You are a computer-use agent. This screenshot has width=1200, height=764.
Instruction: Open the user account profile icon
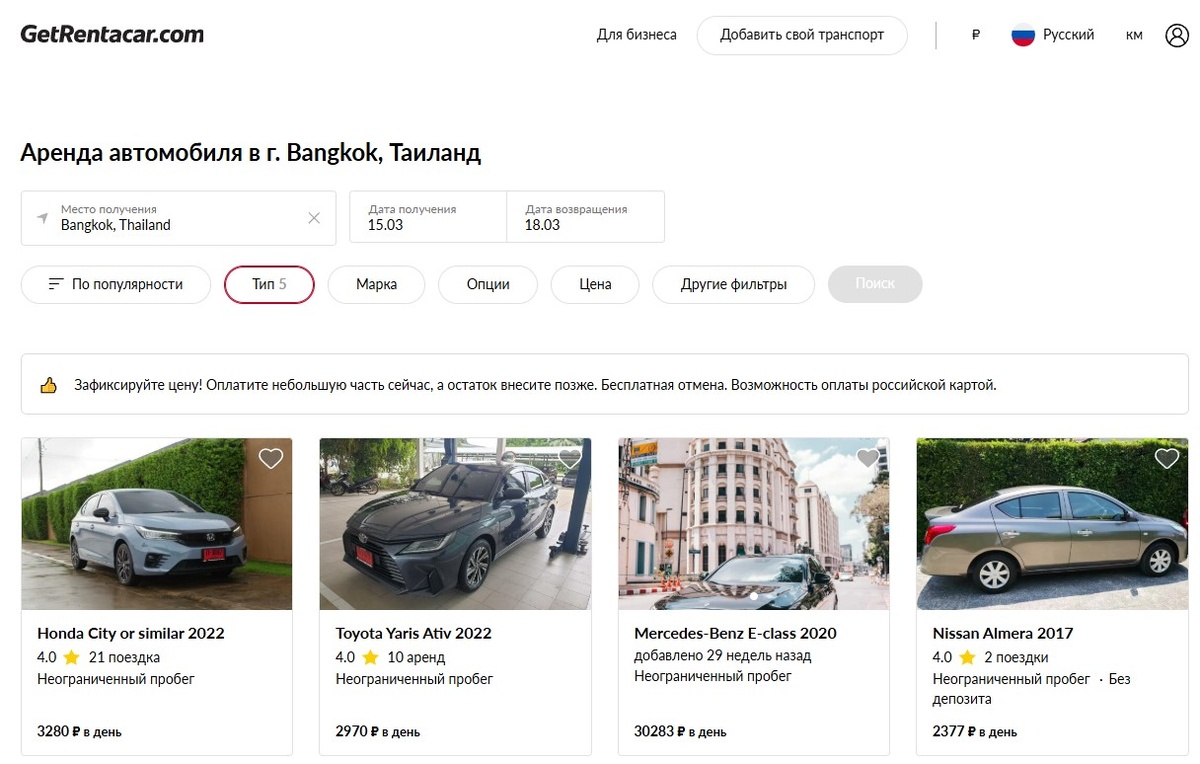click(x=1177, y=35)
